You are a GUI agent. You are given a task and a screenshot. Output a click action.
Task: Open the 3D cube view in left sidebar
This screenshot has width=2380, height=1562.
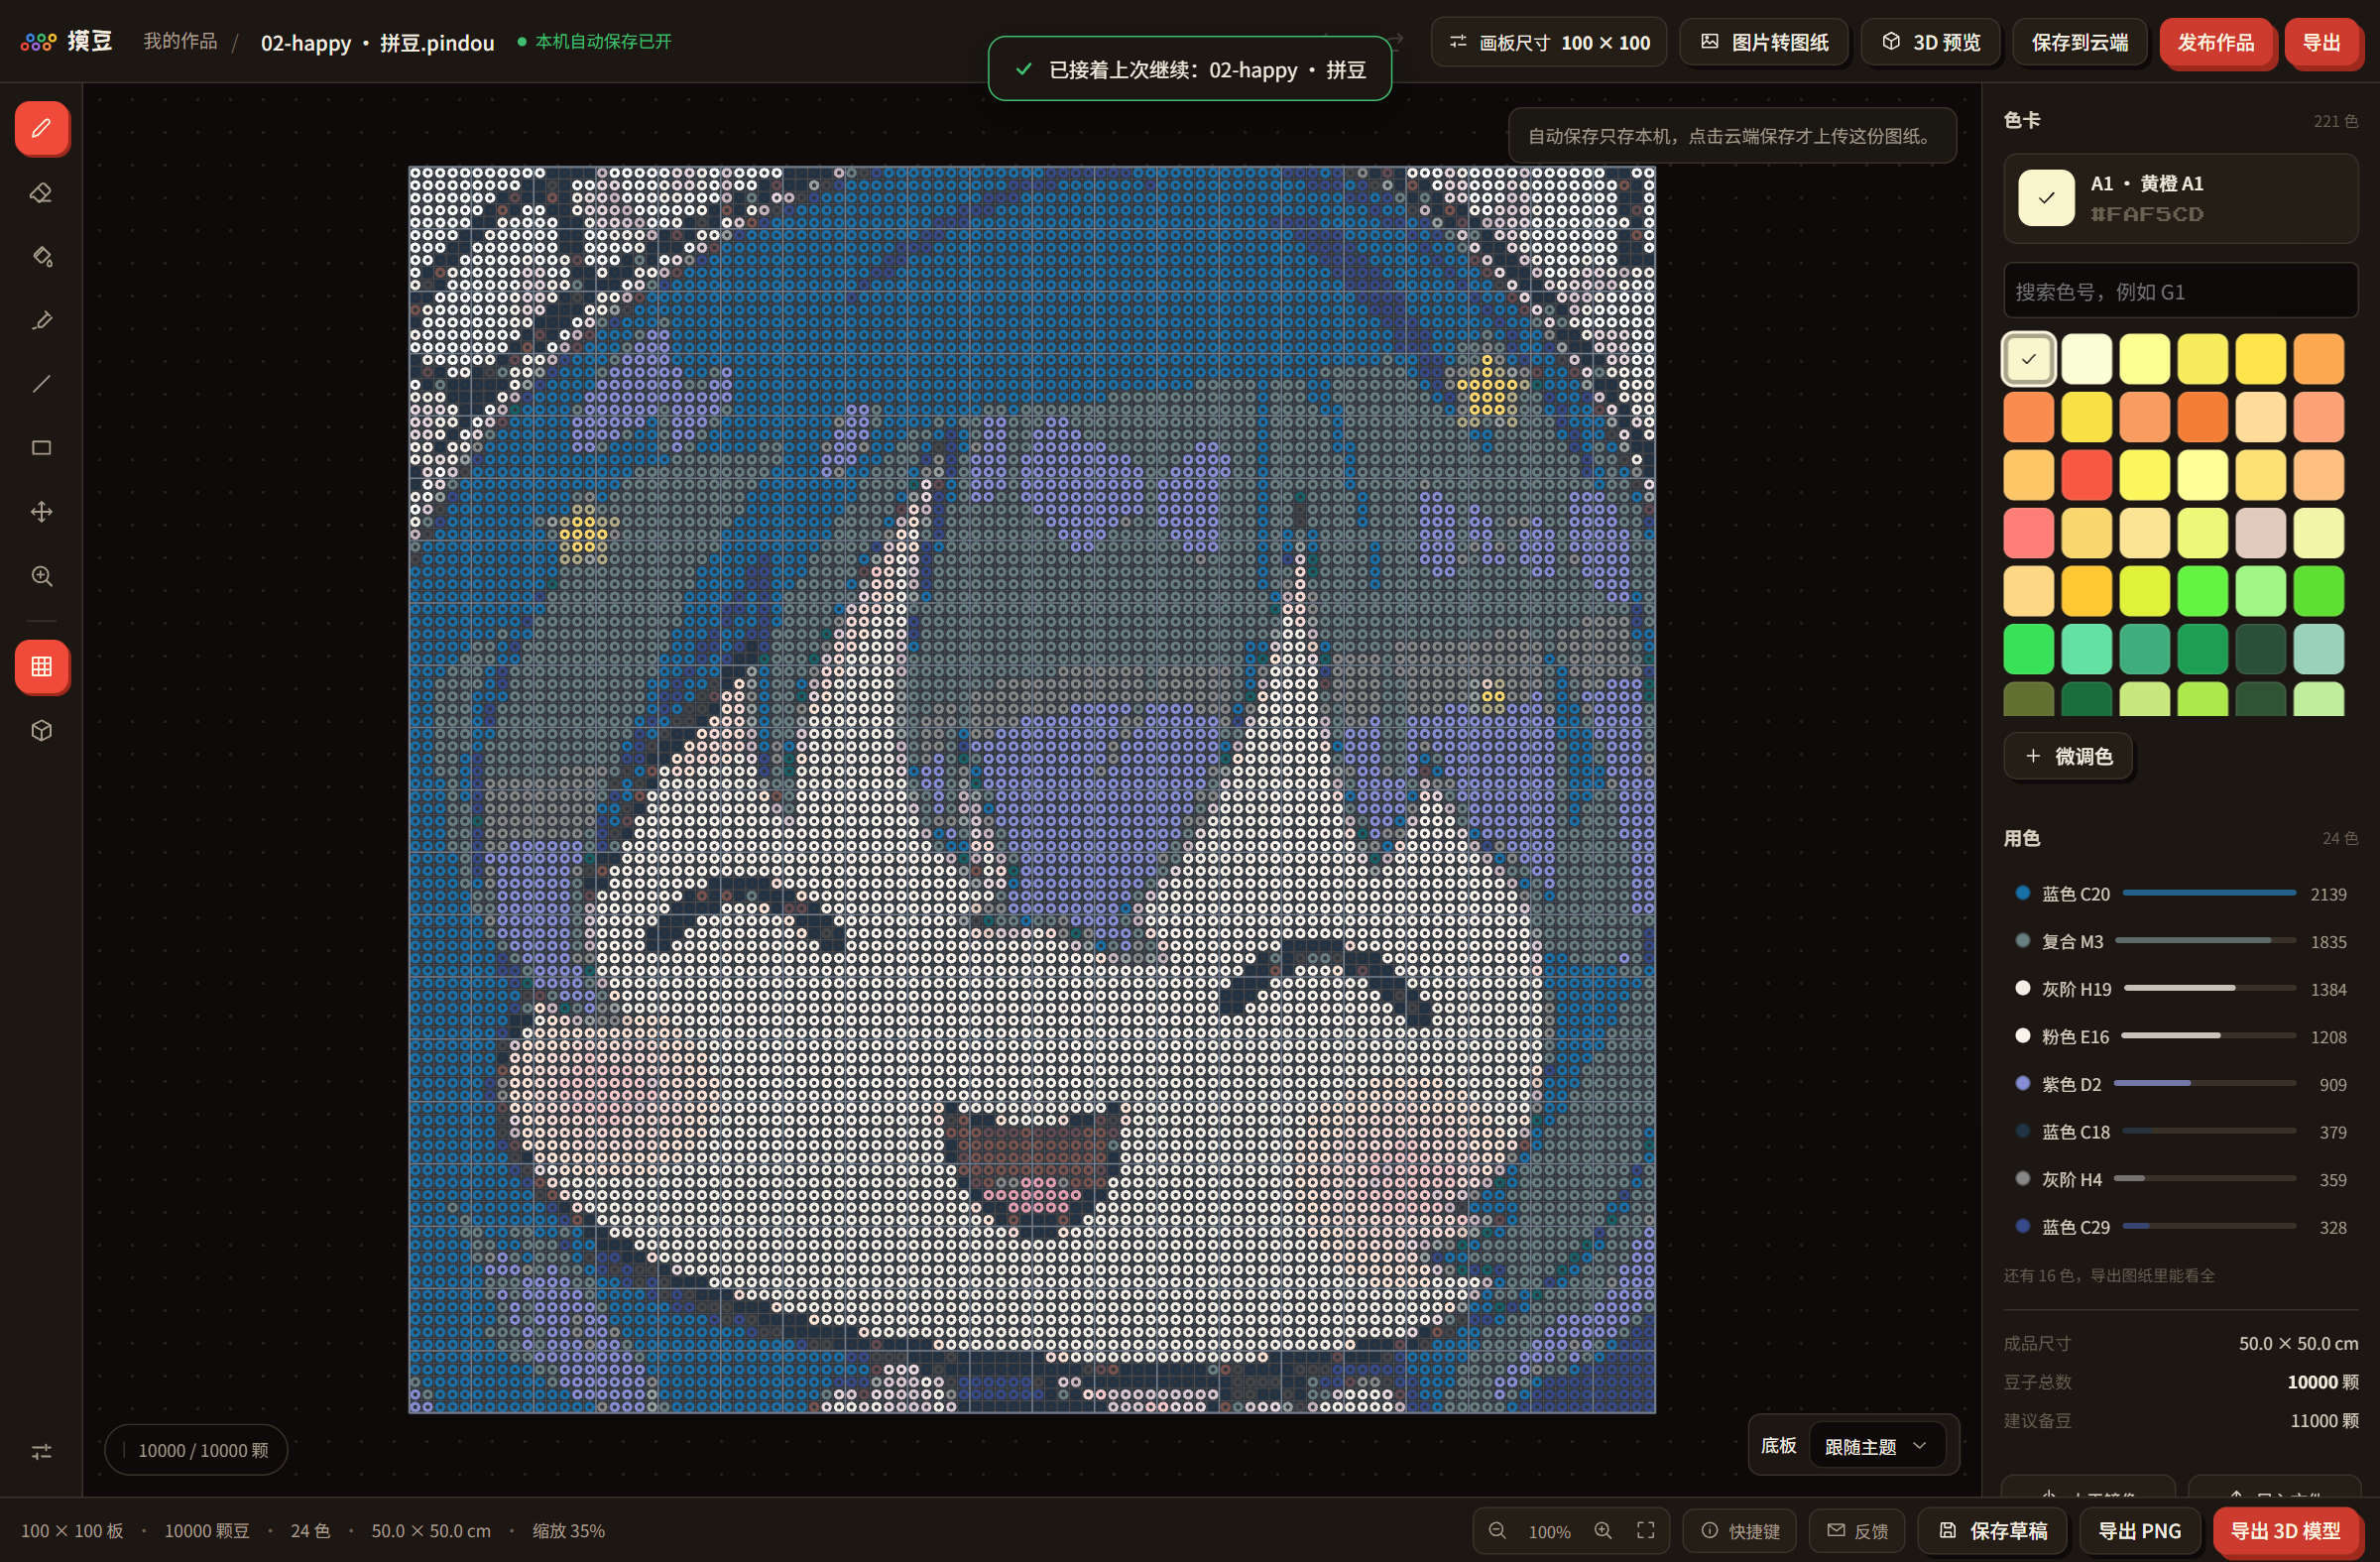[42, 731]
